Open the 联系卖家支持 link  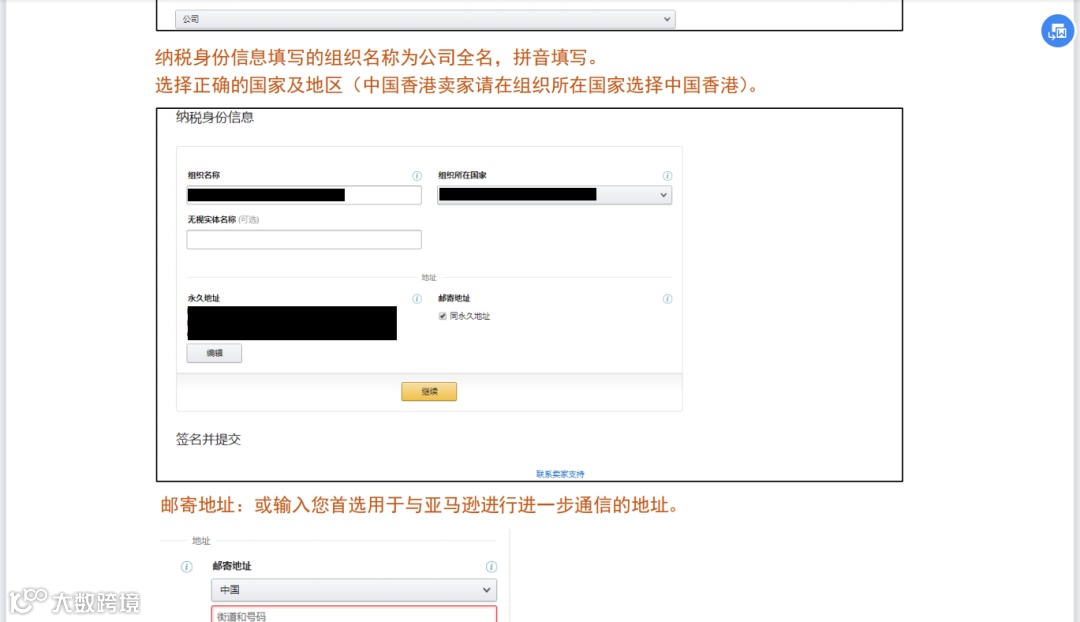coord(557,471)
